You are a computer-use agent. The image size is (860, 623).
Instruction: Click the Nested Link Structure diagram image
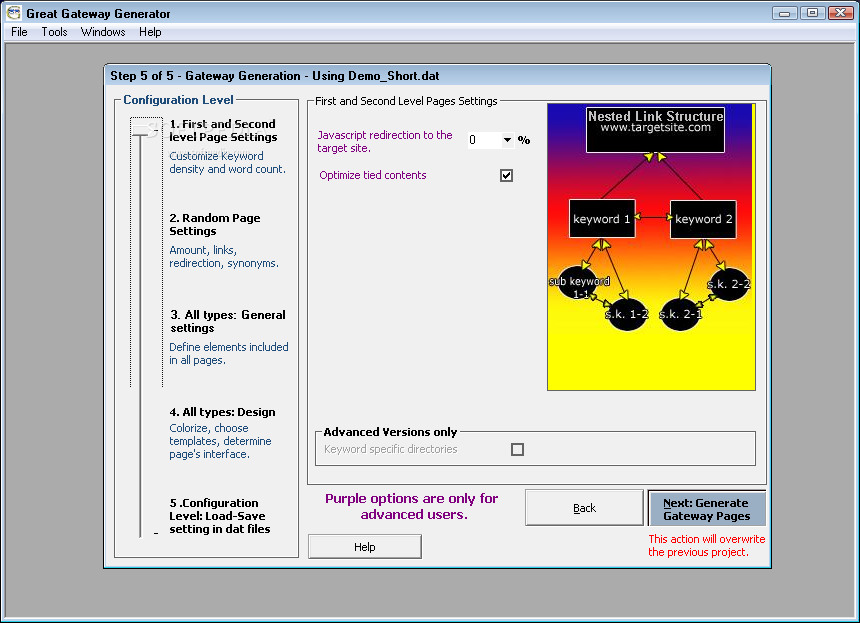tap(651, 247)
